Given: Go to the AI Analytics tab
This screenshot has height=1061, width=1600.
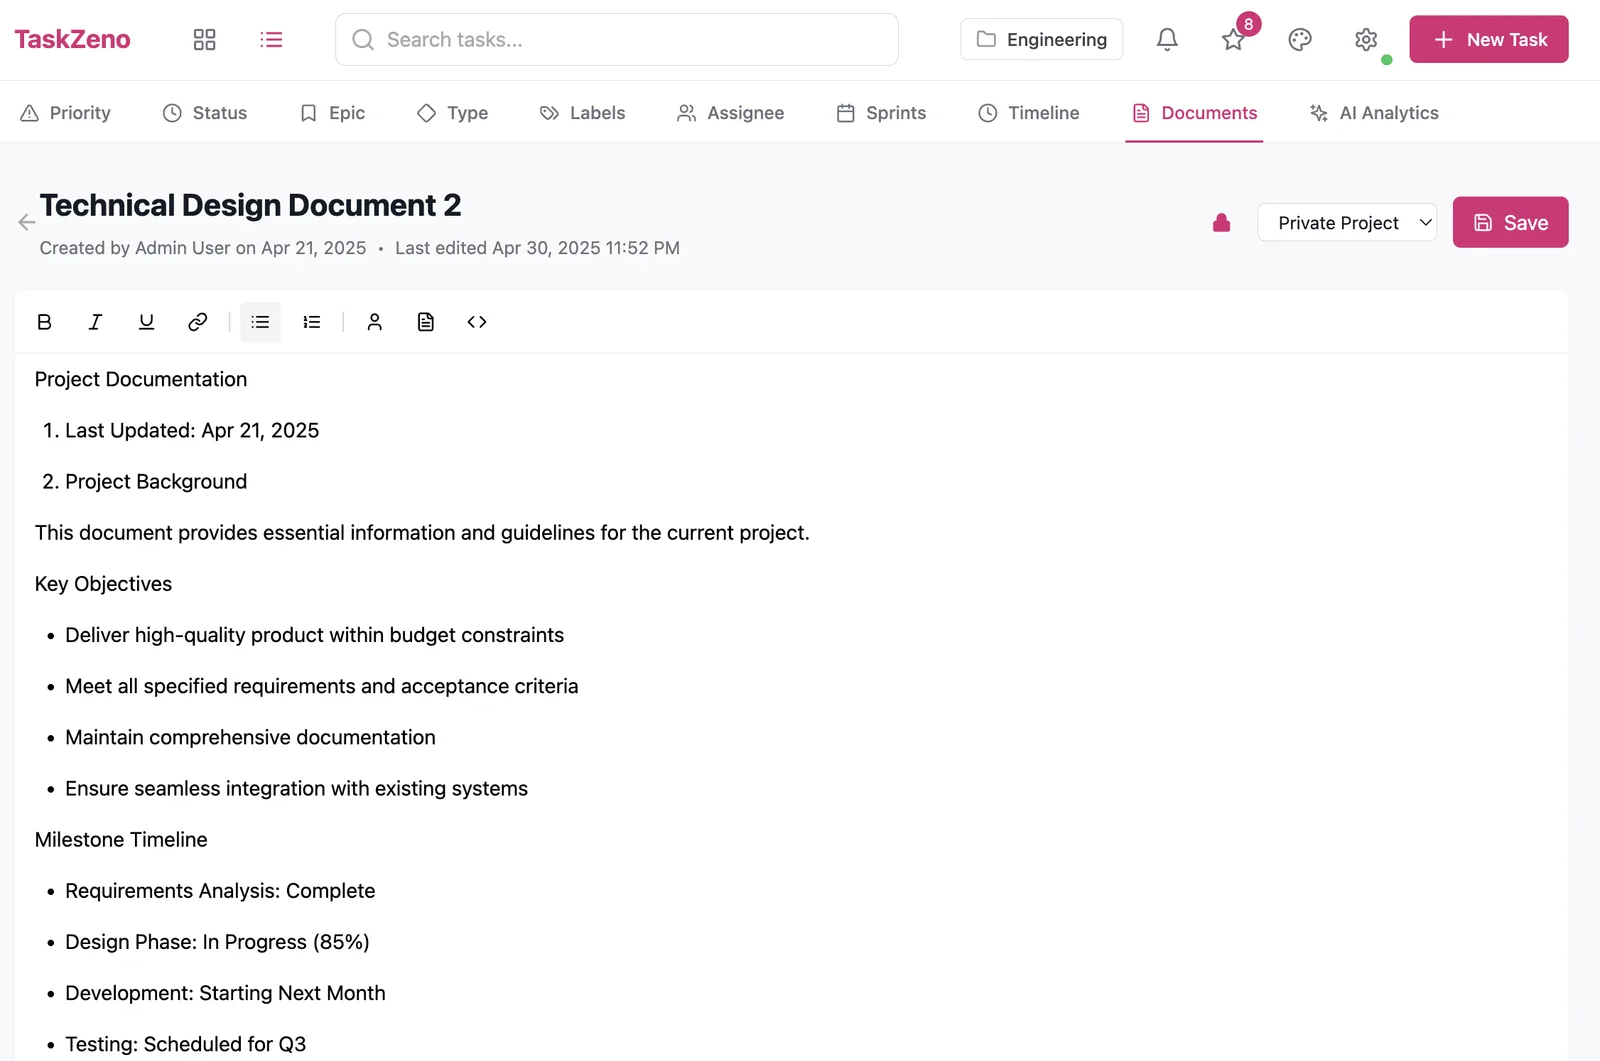Looking at the screenshot, I should tap(1374, 113).
